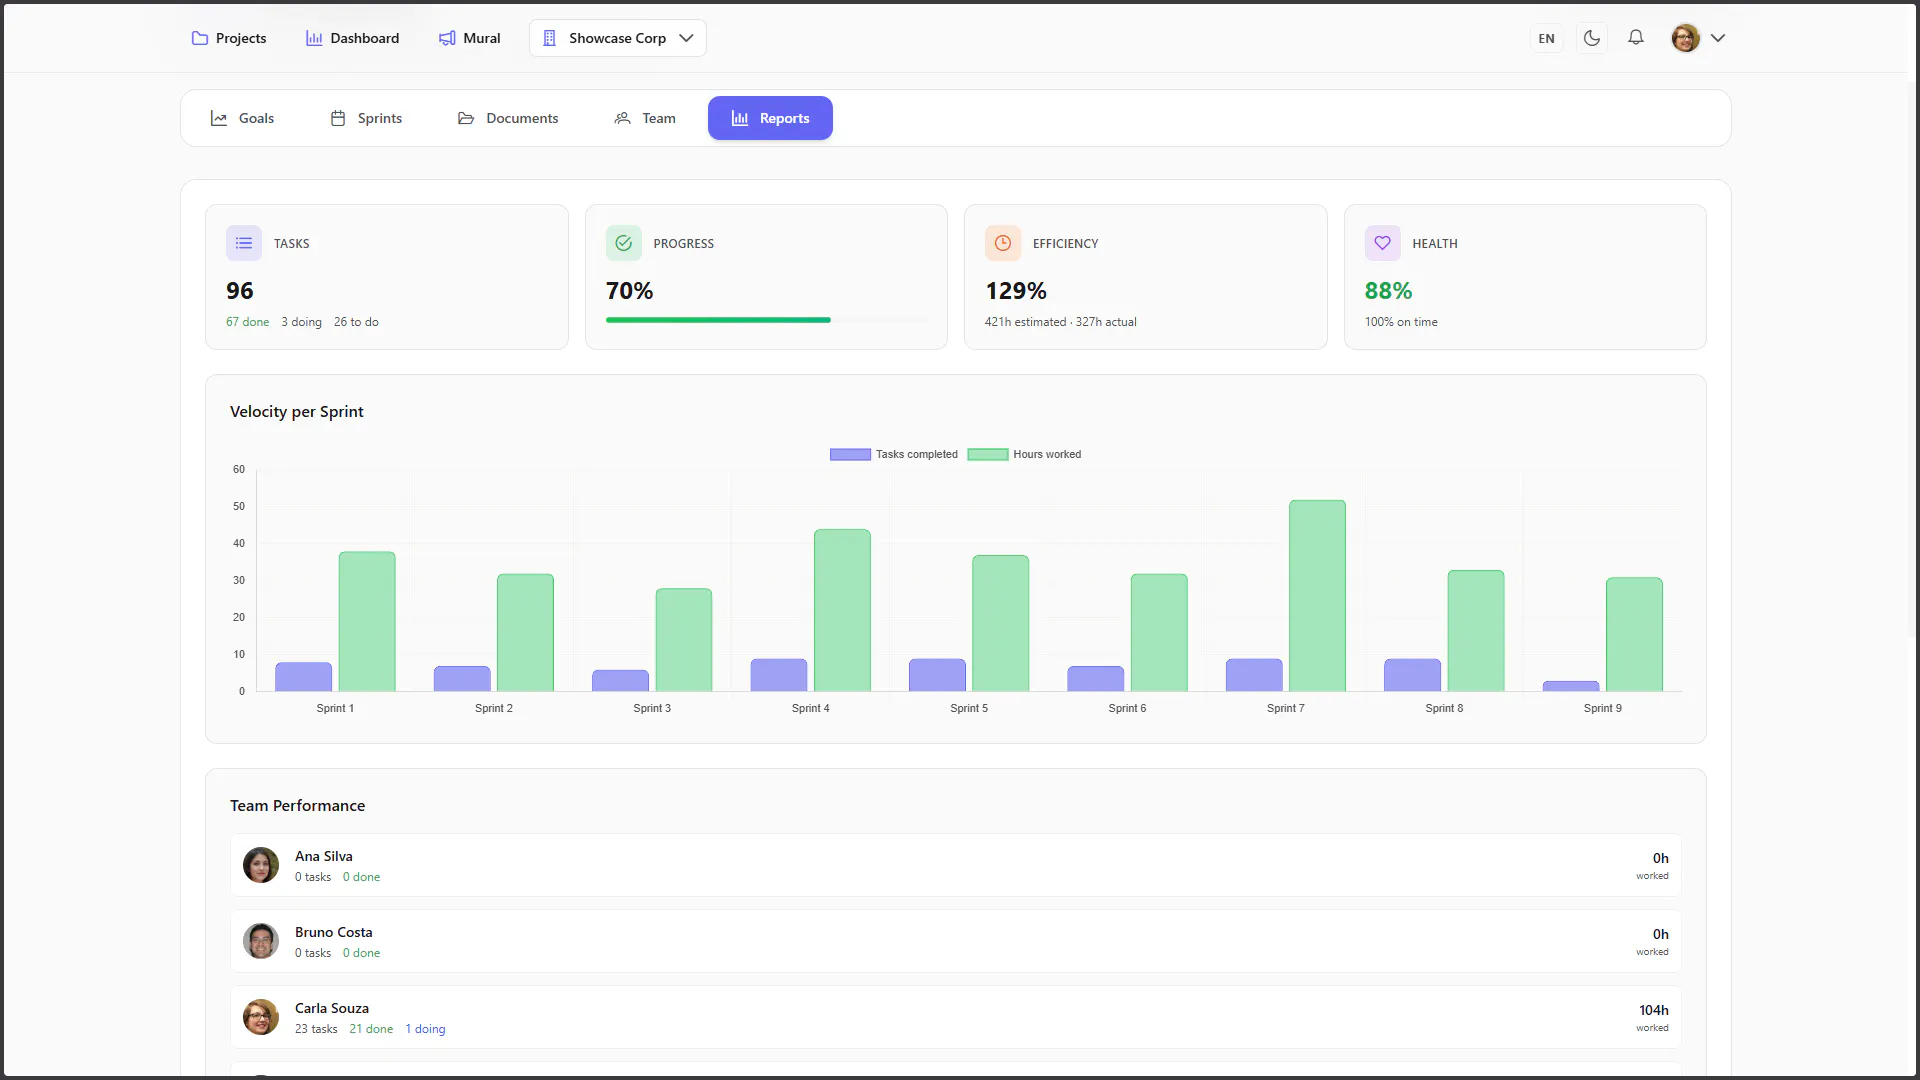This screenshot has height=1080, width=1920.
Task: Click the Sprint 3 axis label
Action: 652,708
